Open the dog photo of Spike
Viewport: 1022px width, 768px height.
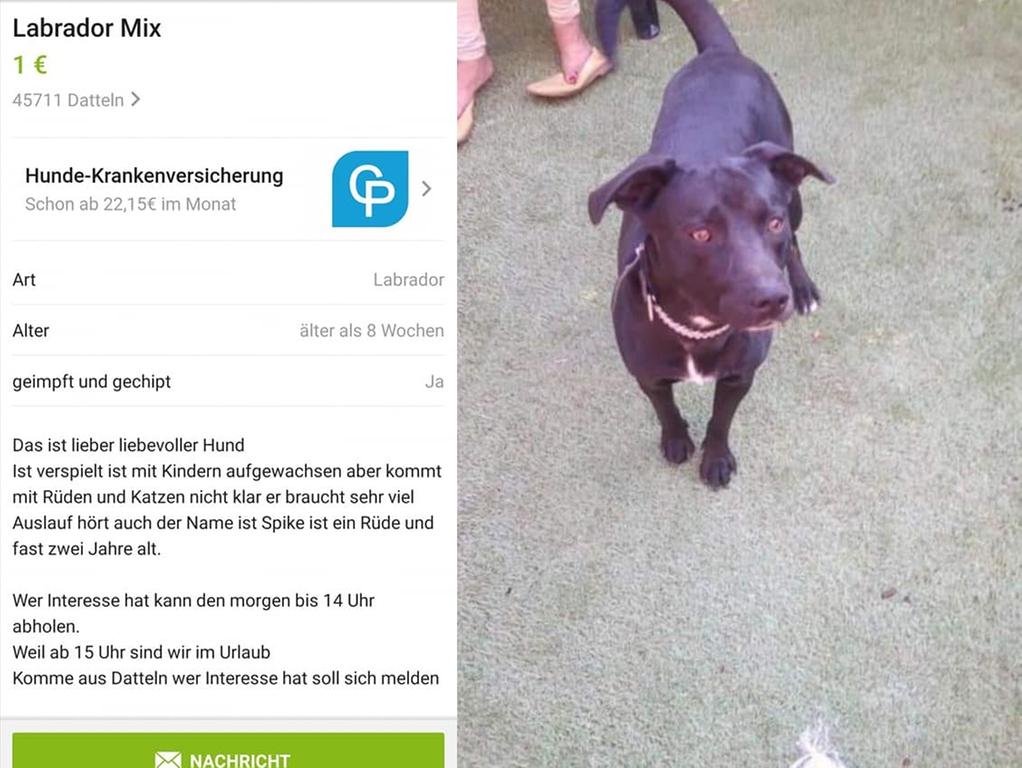pos(740,384)
